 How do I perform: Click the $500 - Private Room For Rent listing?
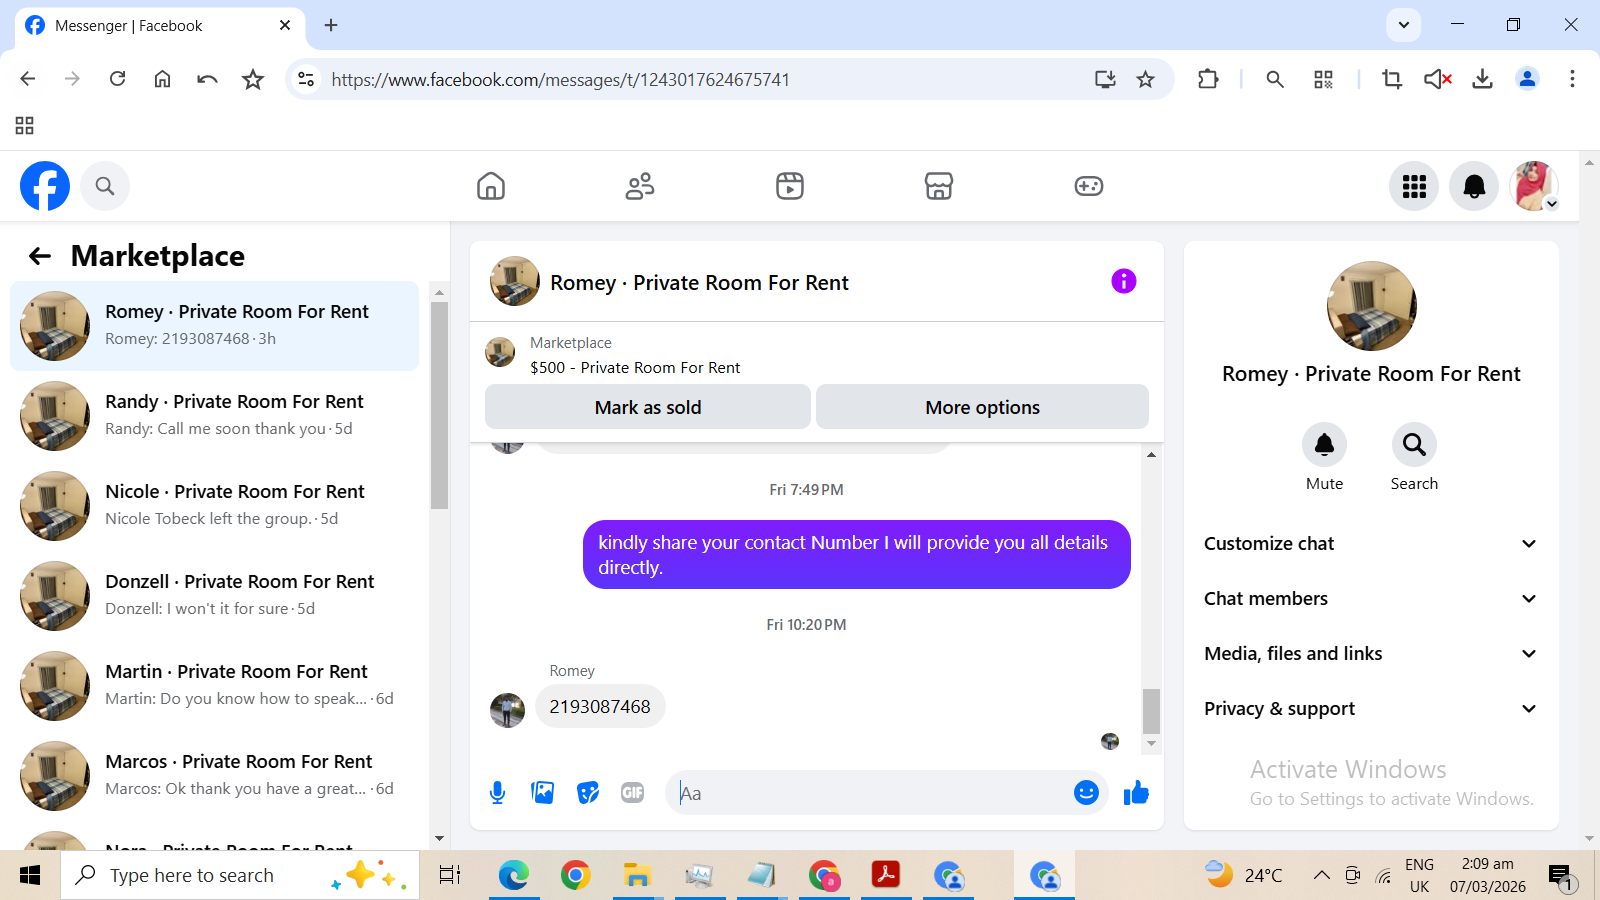tap(635, 368)
